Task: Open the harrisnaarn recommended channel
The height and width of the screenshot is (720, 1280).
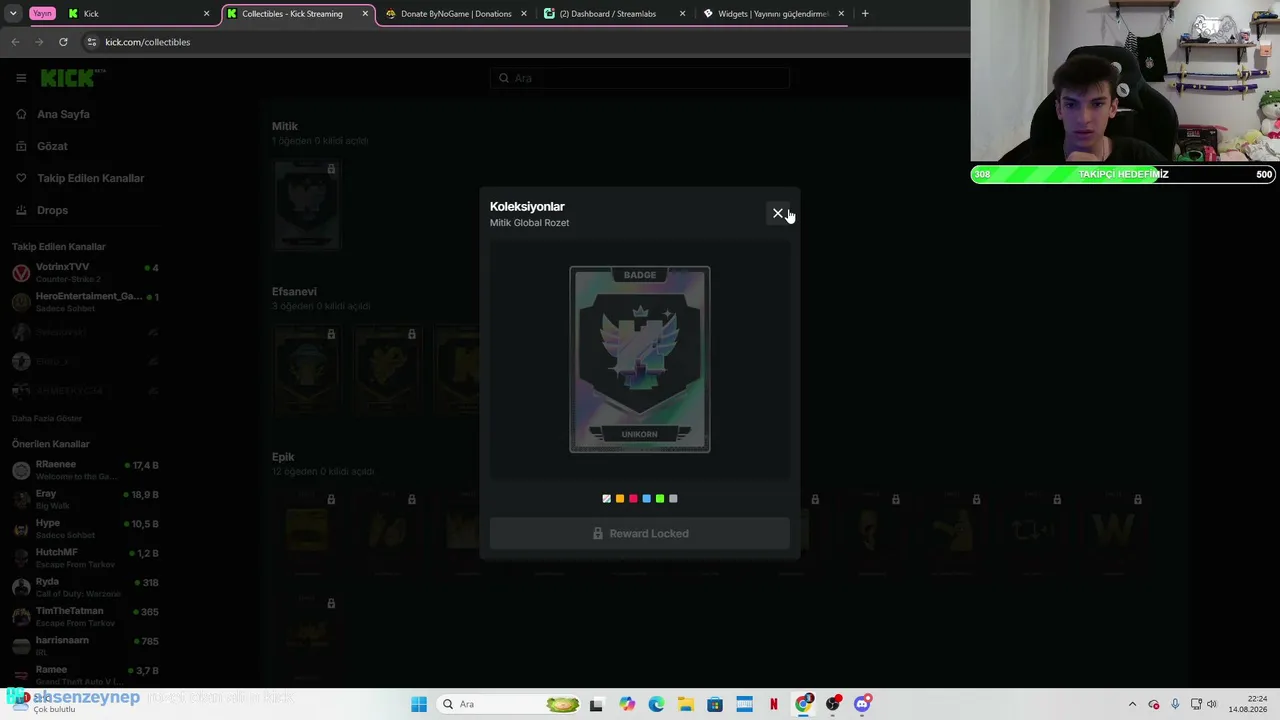Action: 86,645
